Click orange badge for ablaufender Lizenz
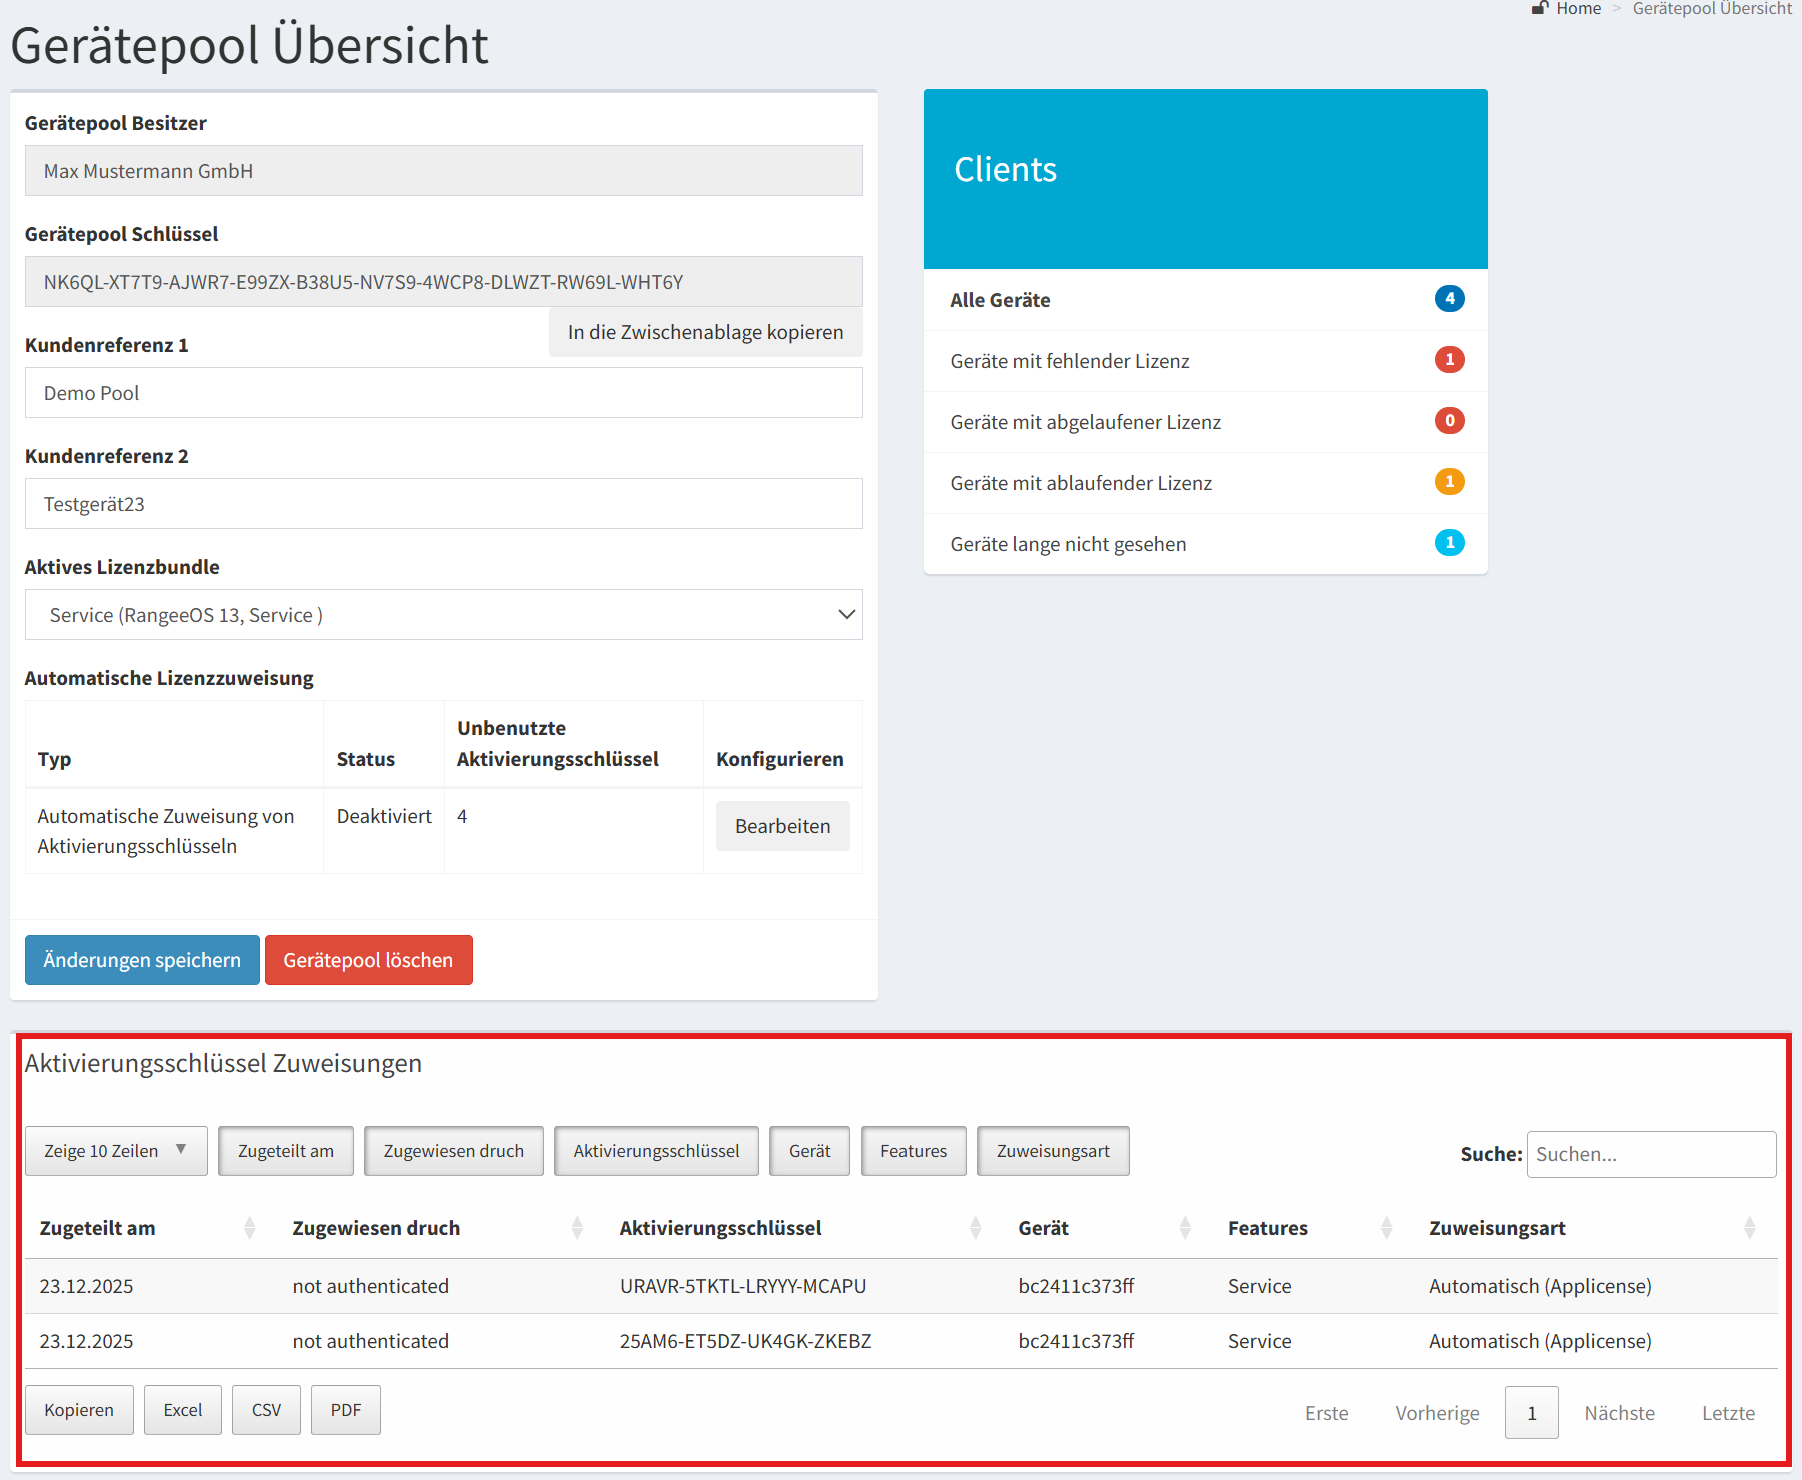 [1449, 482]
